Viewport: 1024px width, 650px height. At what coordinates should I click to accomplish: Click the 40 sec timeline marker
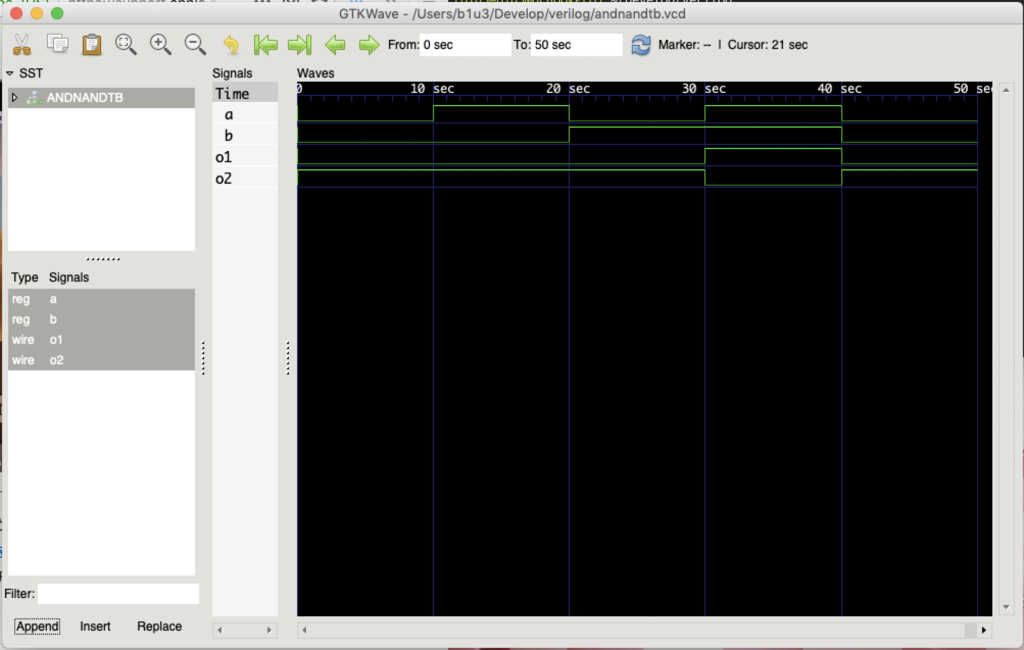839,89
